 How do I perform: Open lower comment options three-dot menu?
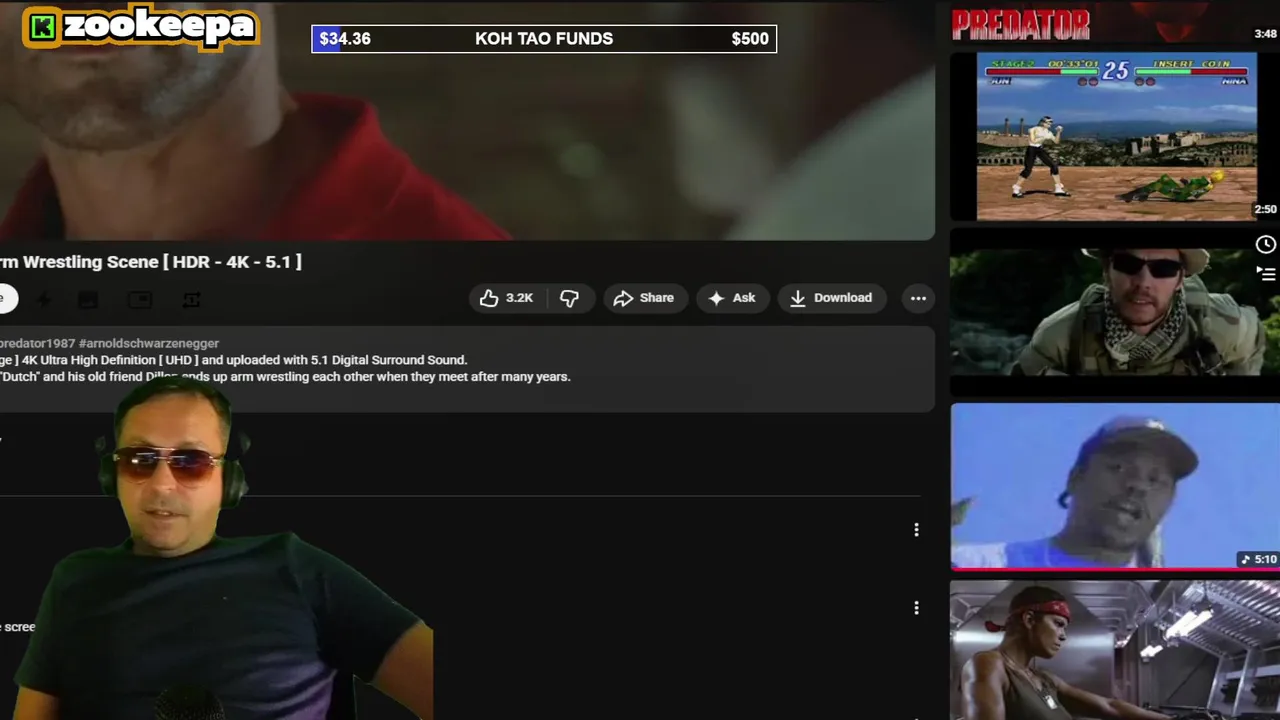coord(916,608)
